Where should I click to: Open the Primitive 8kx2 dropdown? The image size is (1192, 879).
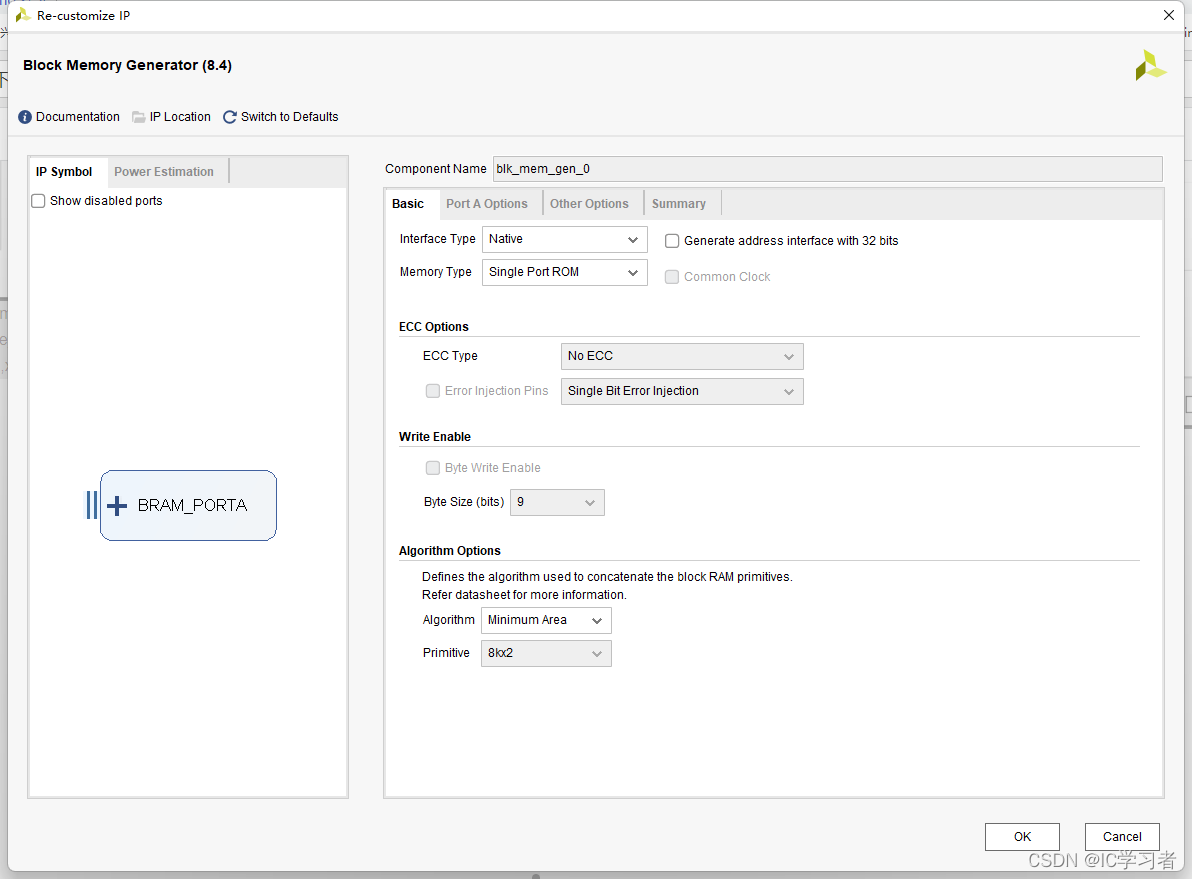[546, 652]
